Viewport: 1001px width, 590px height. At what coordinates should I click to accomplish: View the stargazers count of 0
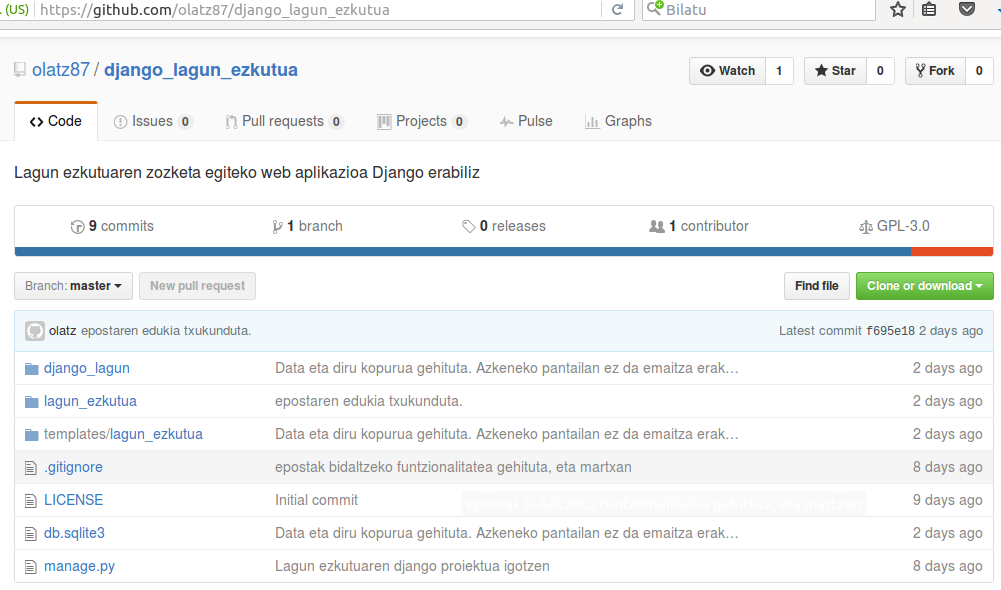pos(880,71)
